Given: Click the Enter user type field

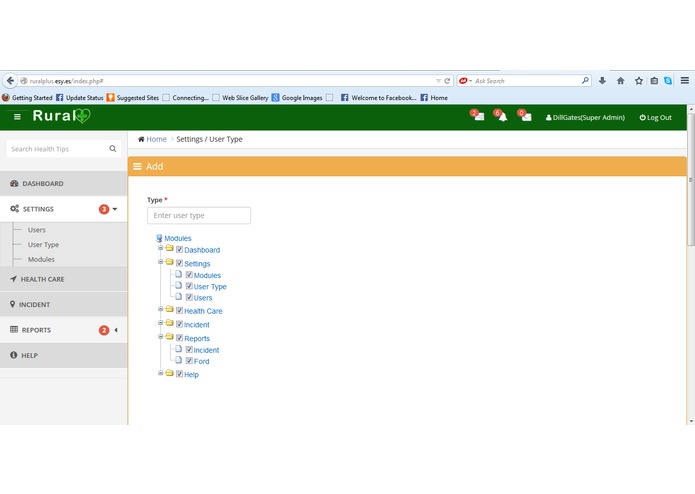Looking at the screenshot, I should [x=199, y=215].
